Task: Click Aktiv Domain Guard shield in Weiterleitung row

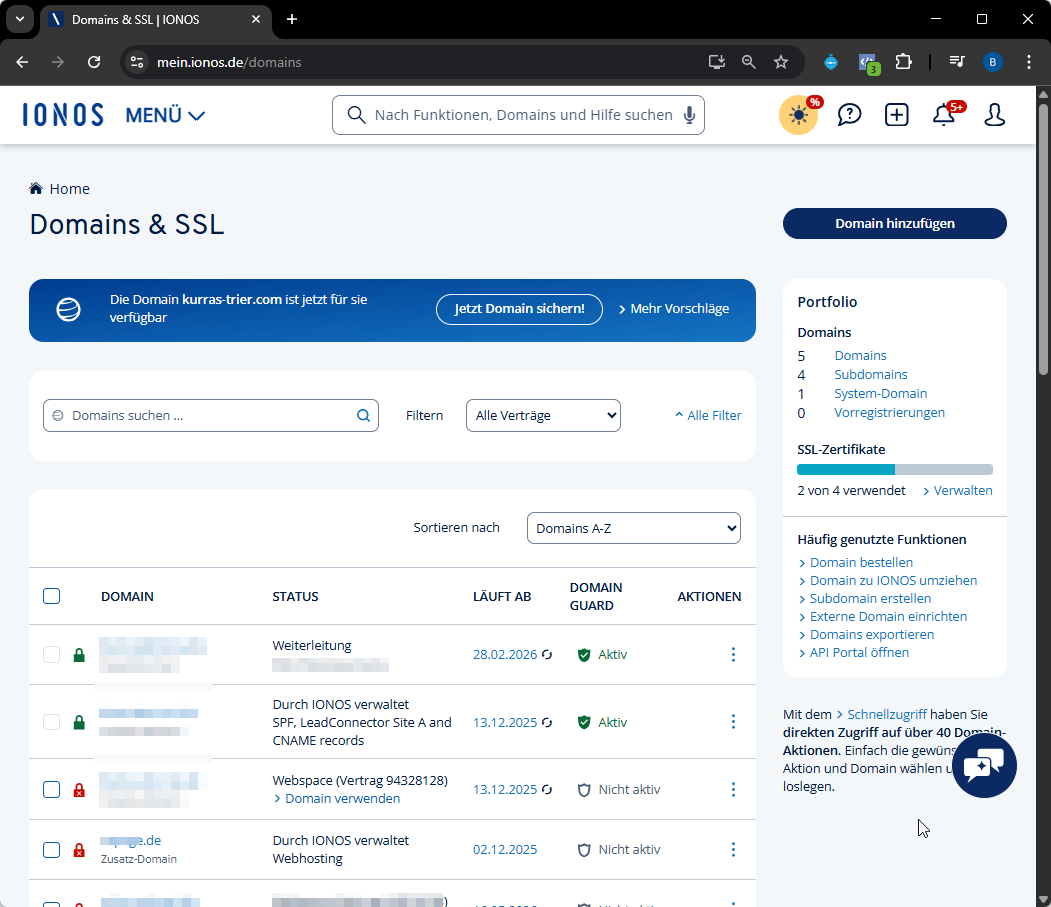Action: tap(584, 655)
